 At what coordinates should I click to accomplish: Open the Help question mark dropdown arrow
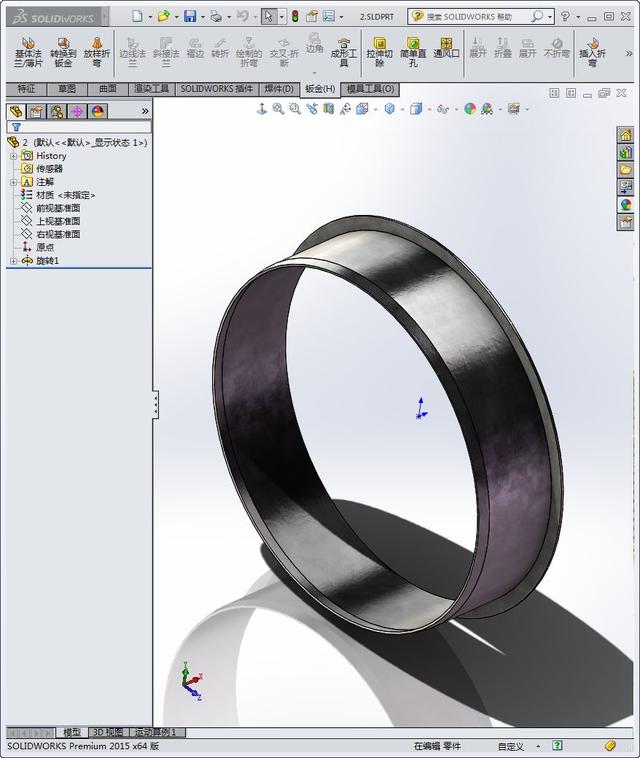point(578,17)
